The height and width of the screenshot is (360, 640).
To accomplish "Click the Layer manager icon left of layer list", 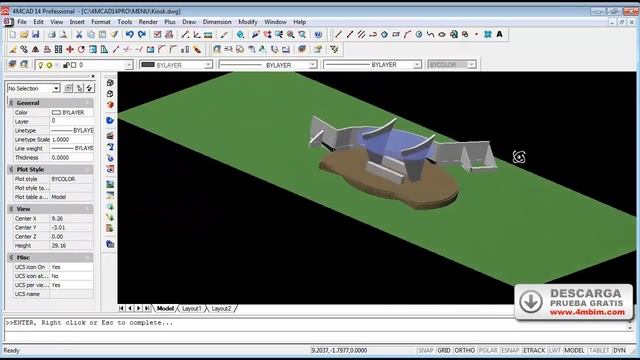I will tap(13, 64).
